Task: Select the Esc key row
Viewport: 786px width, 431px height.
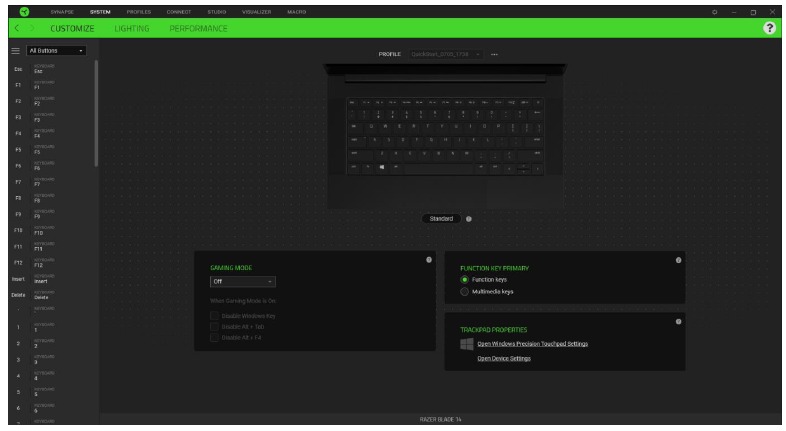Action: tap(52, 69)
